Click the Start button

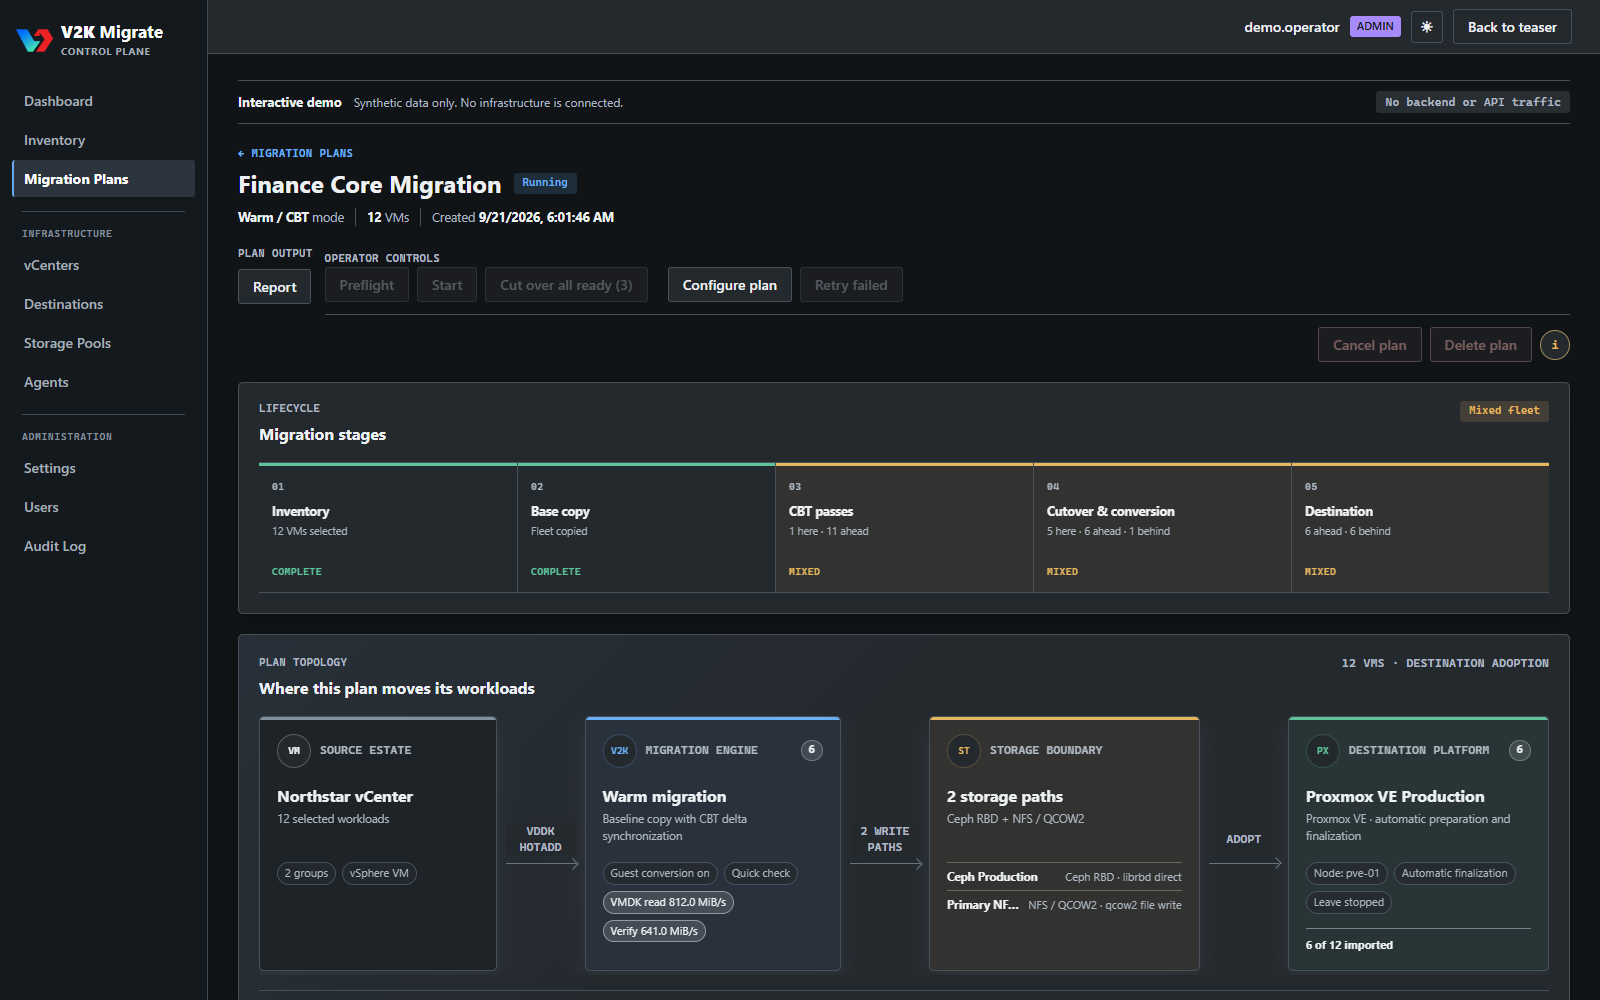(x=447, y=285)
